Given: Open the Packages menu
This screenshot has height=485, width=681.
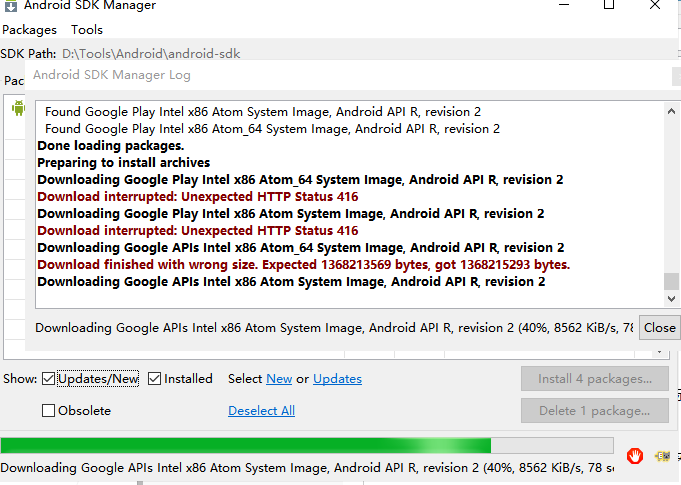Looking at the screenshot, I should pos(30,30).
